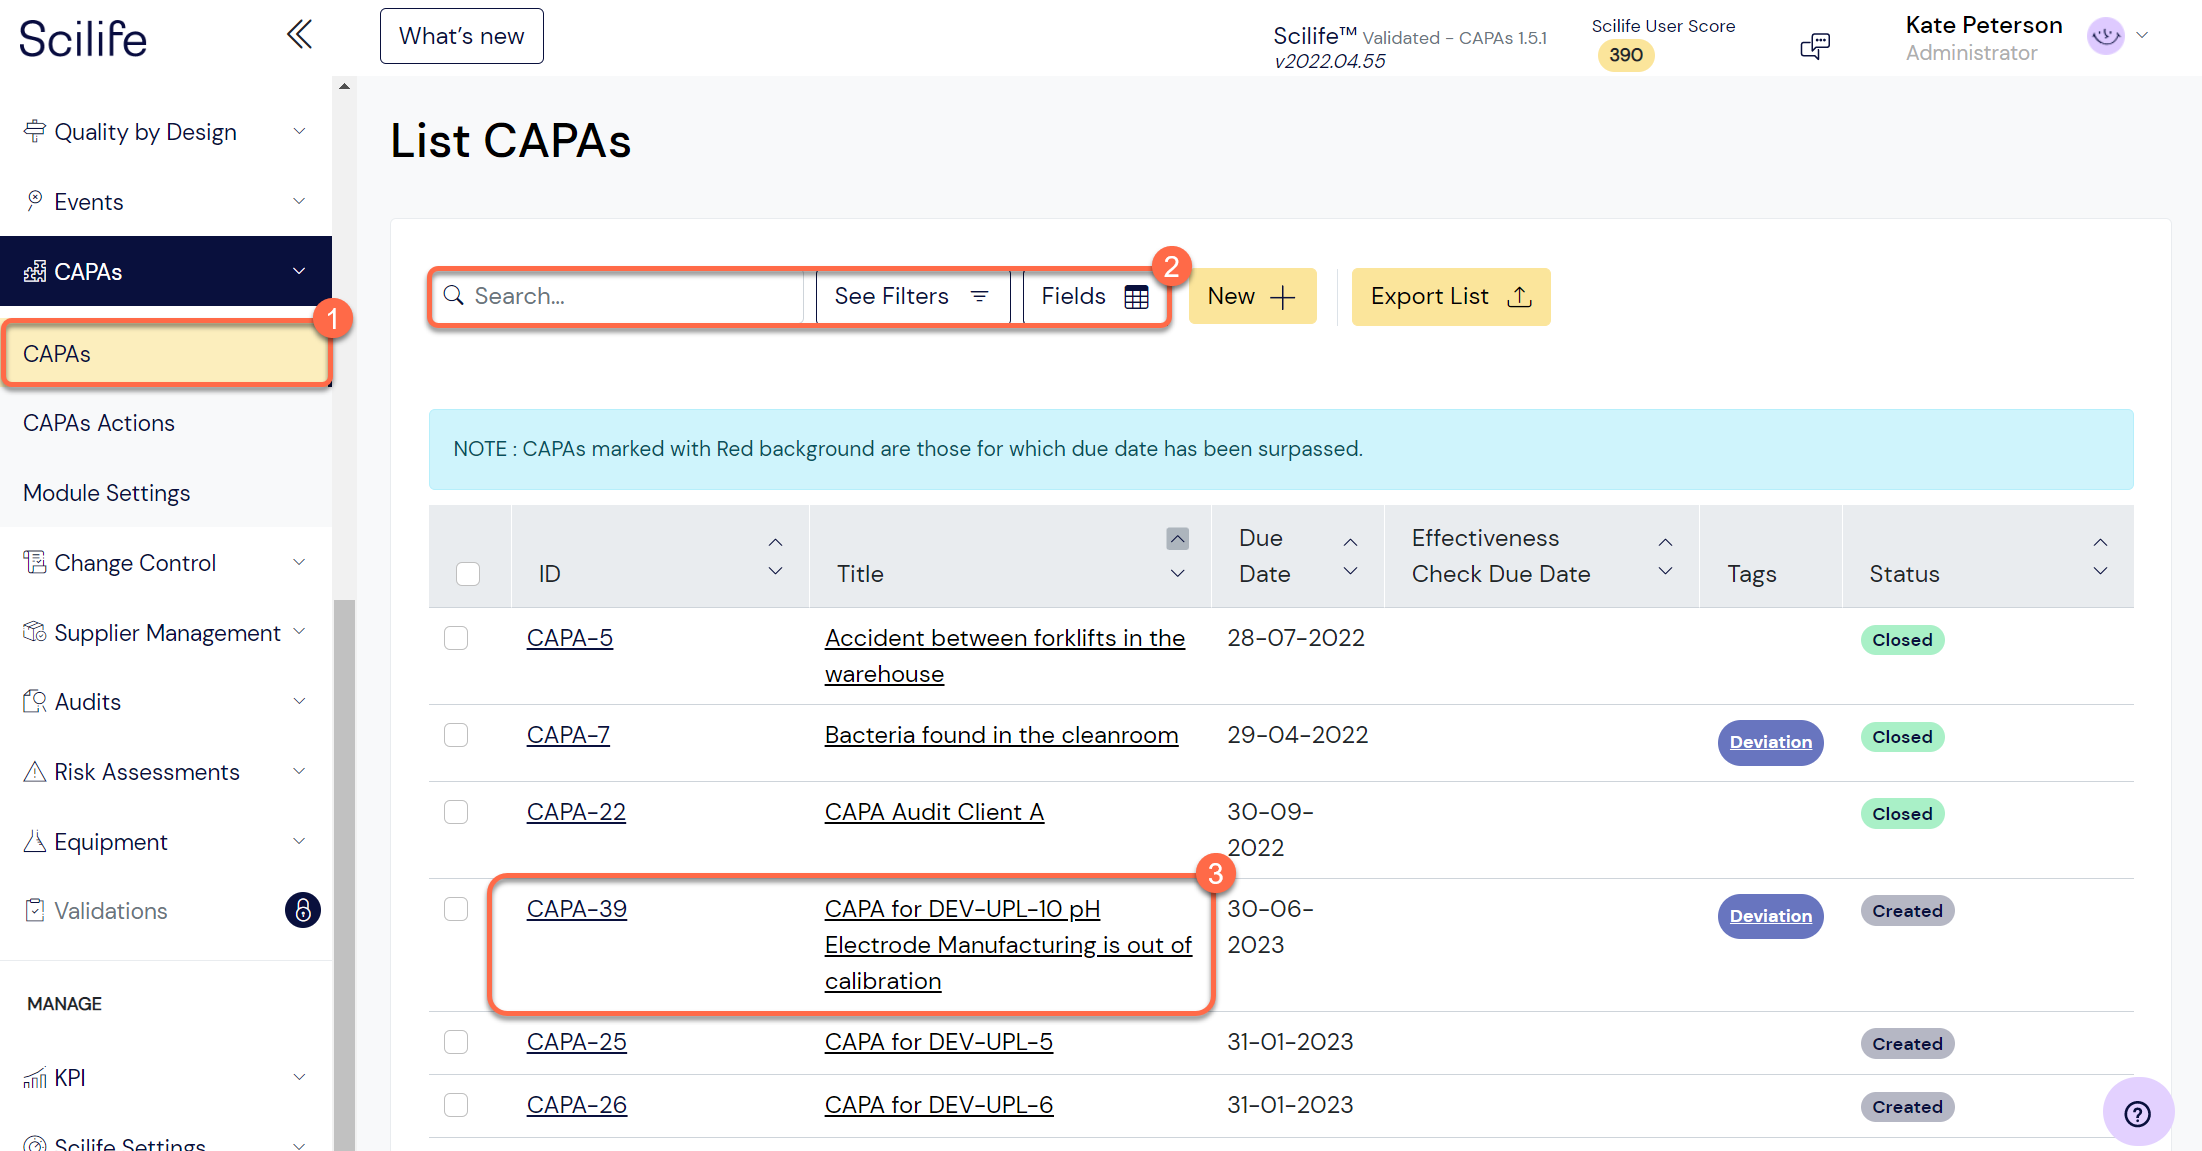Click the Quality by Design signpost icon
Screen dimensions: 2202x1151
[x=35, y=131]
